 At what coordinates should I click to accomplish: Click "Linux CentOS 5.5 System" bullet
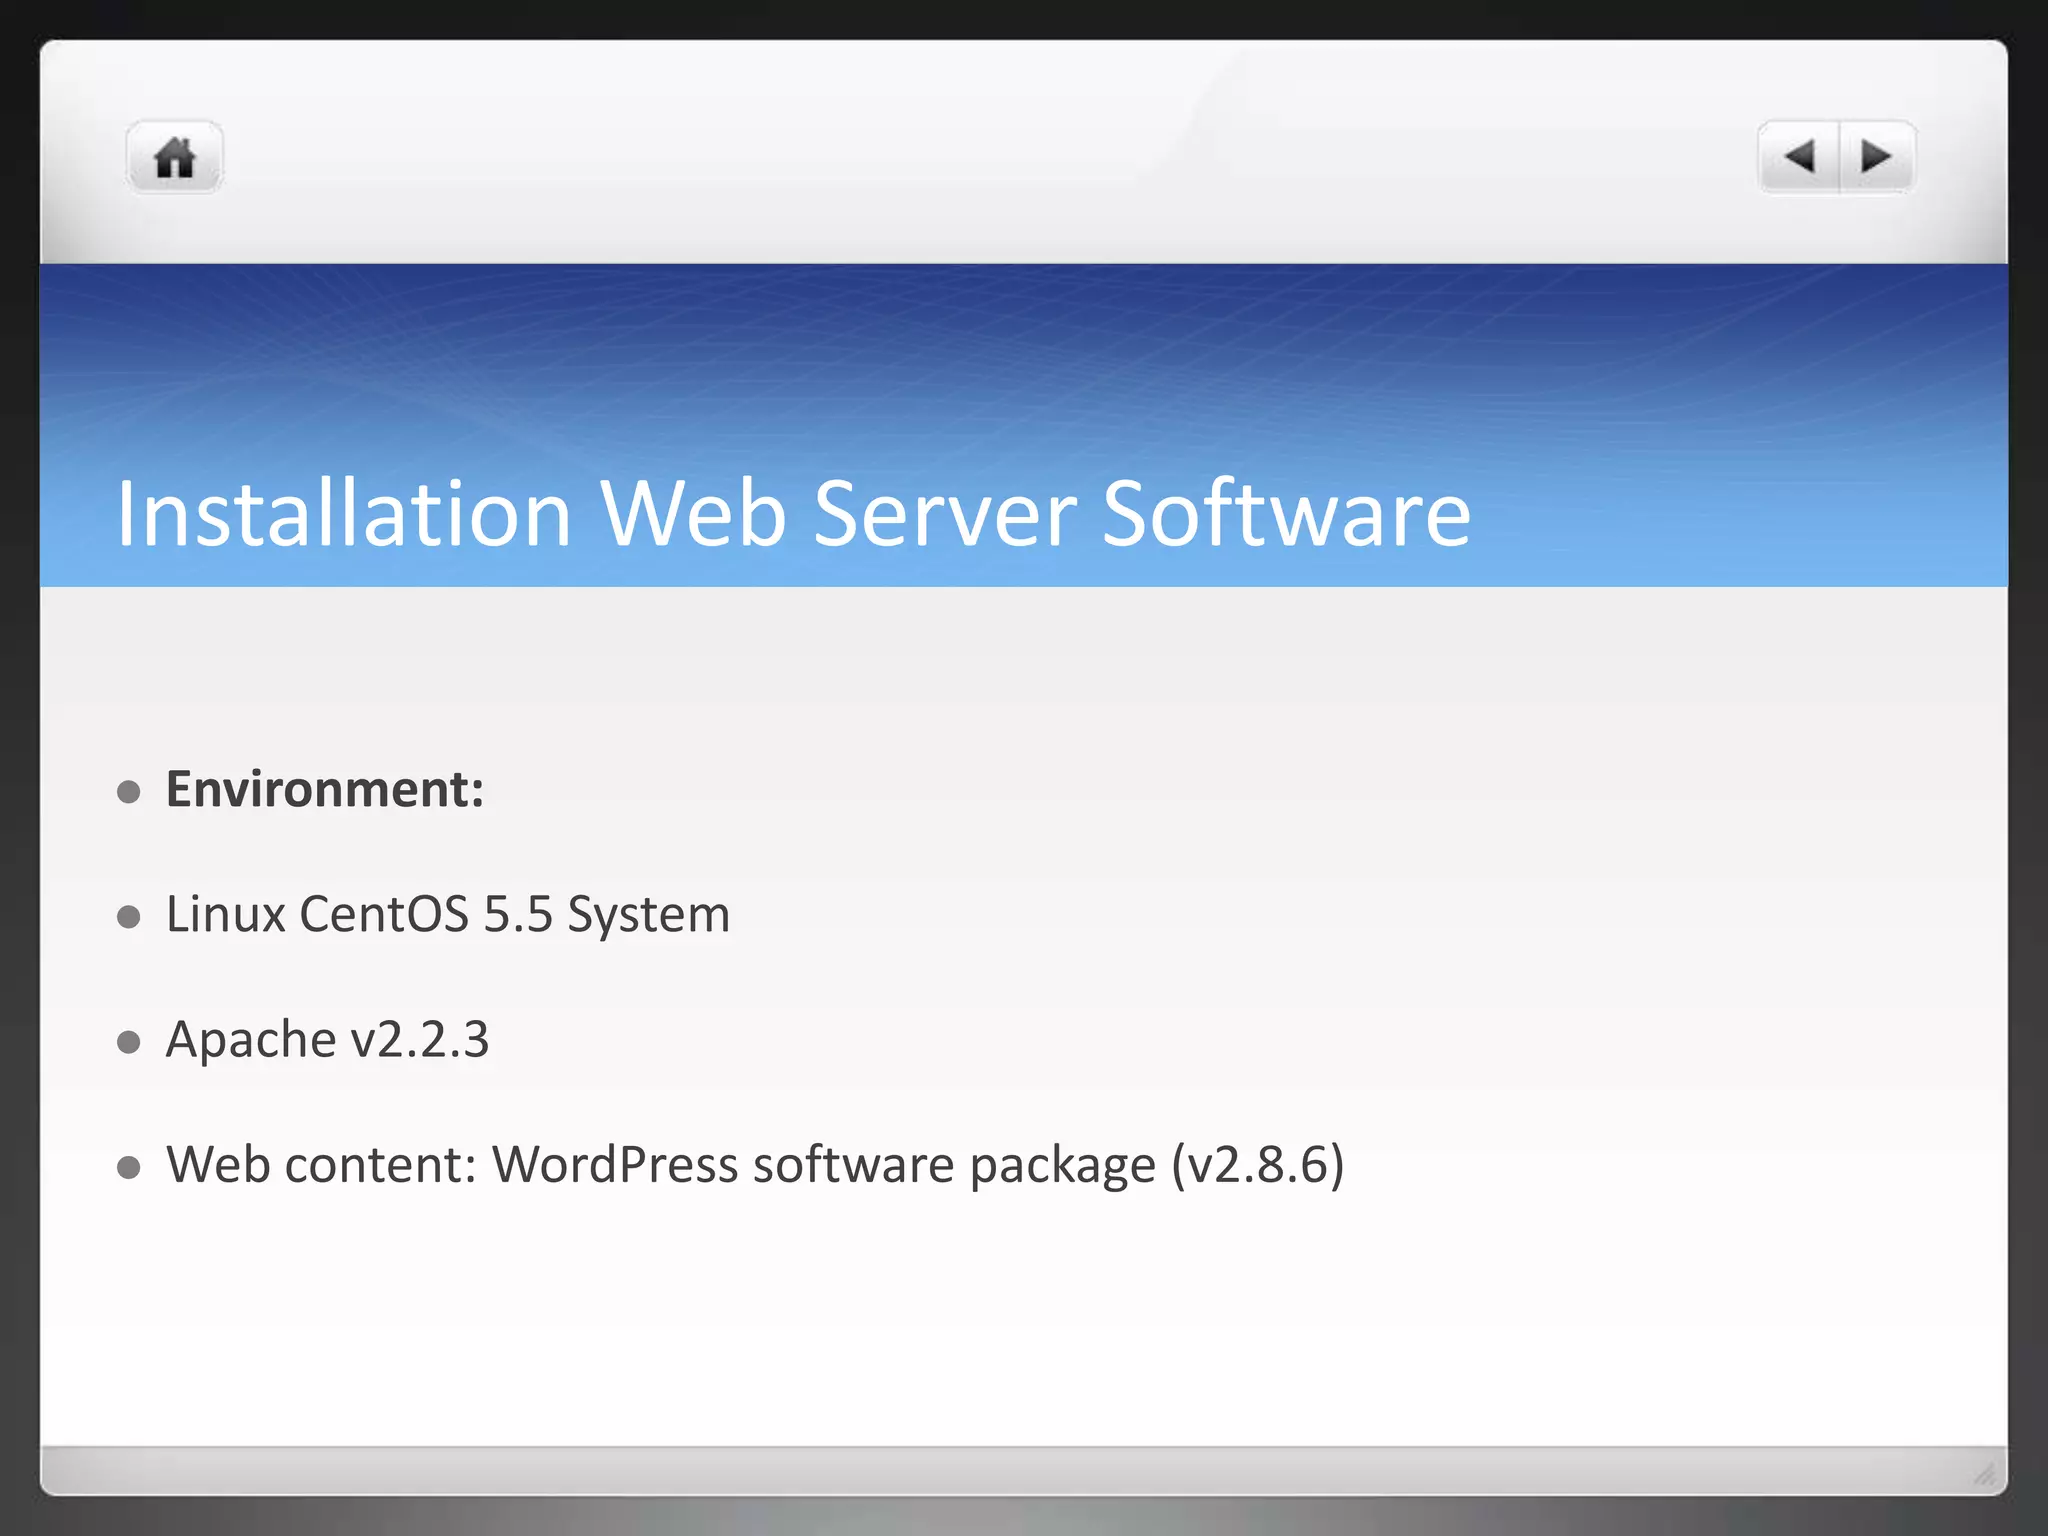(448, 914)
